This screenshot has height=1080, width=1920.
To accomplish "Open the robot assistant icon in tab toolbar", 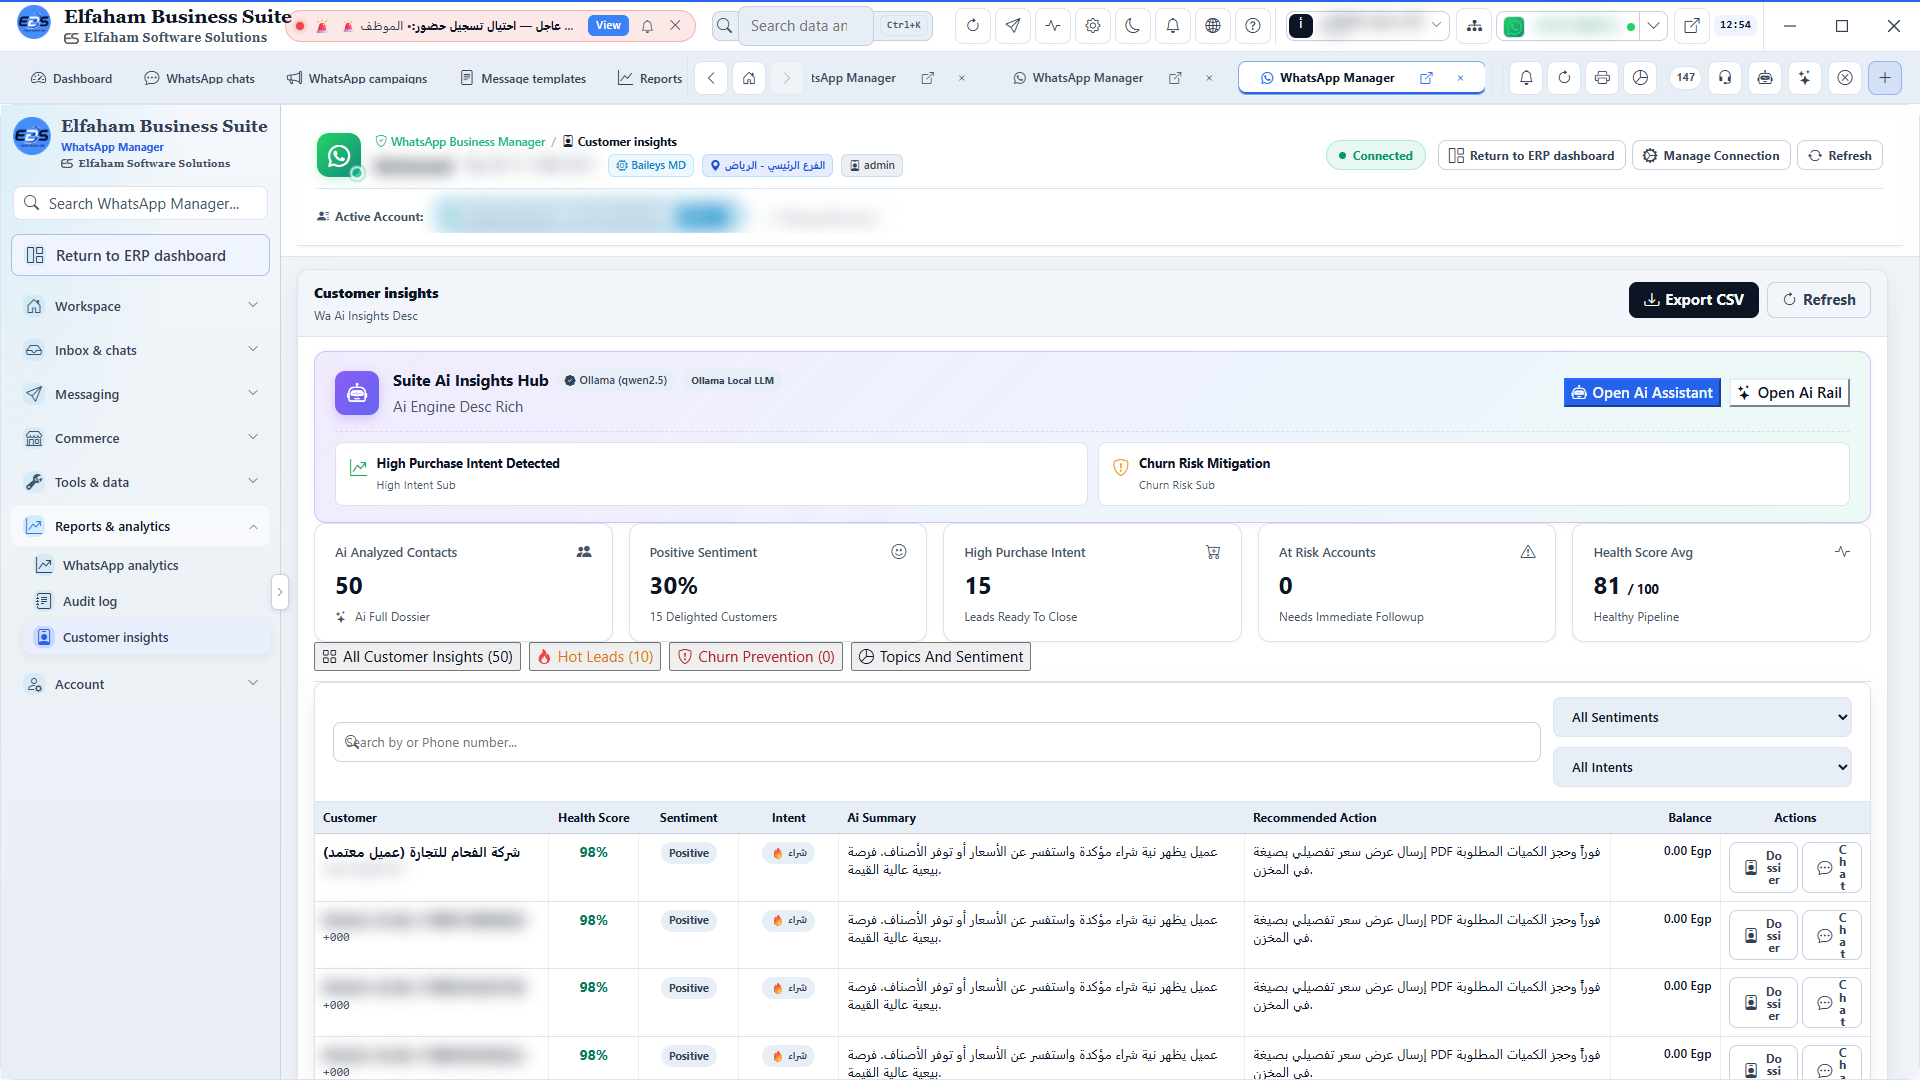I will (x=1765, y=78).
